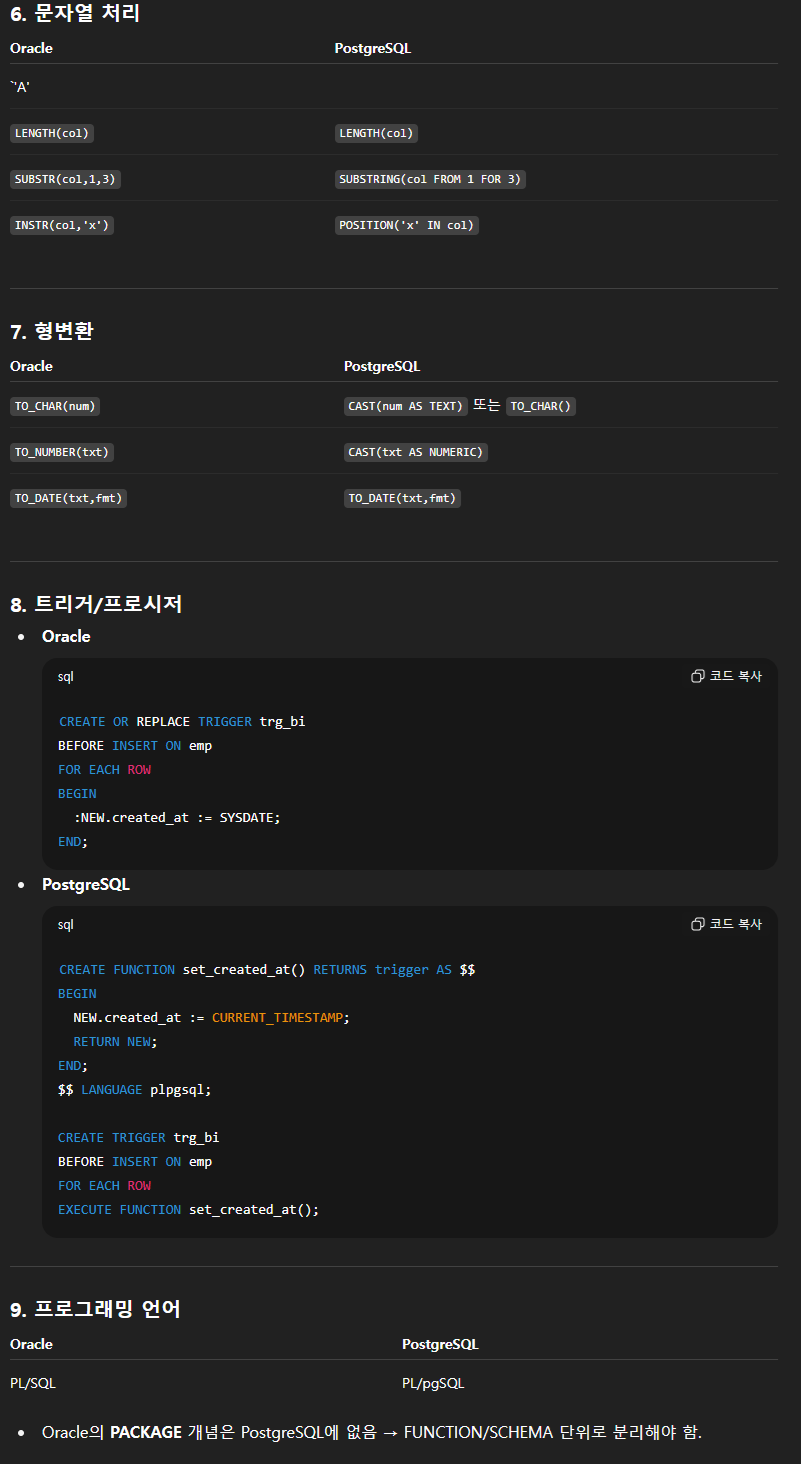Click the INSTR(col,'x') inline code element
The height and width of the screenshot is (1464, 801).
[60, 224]
